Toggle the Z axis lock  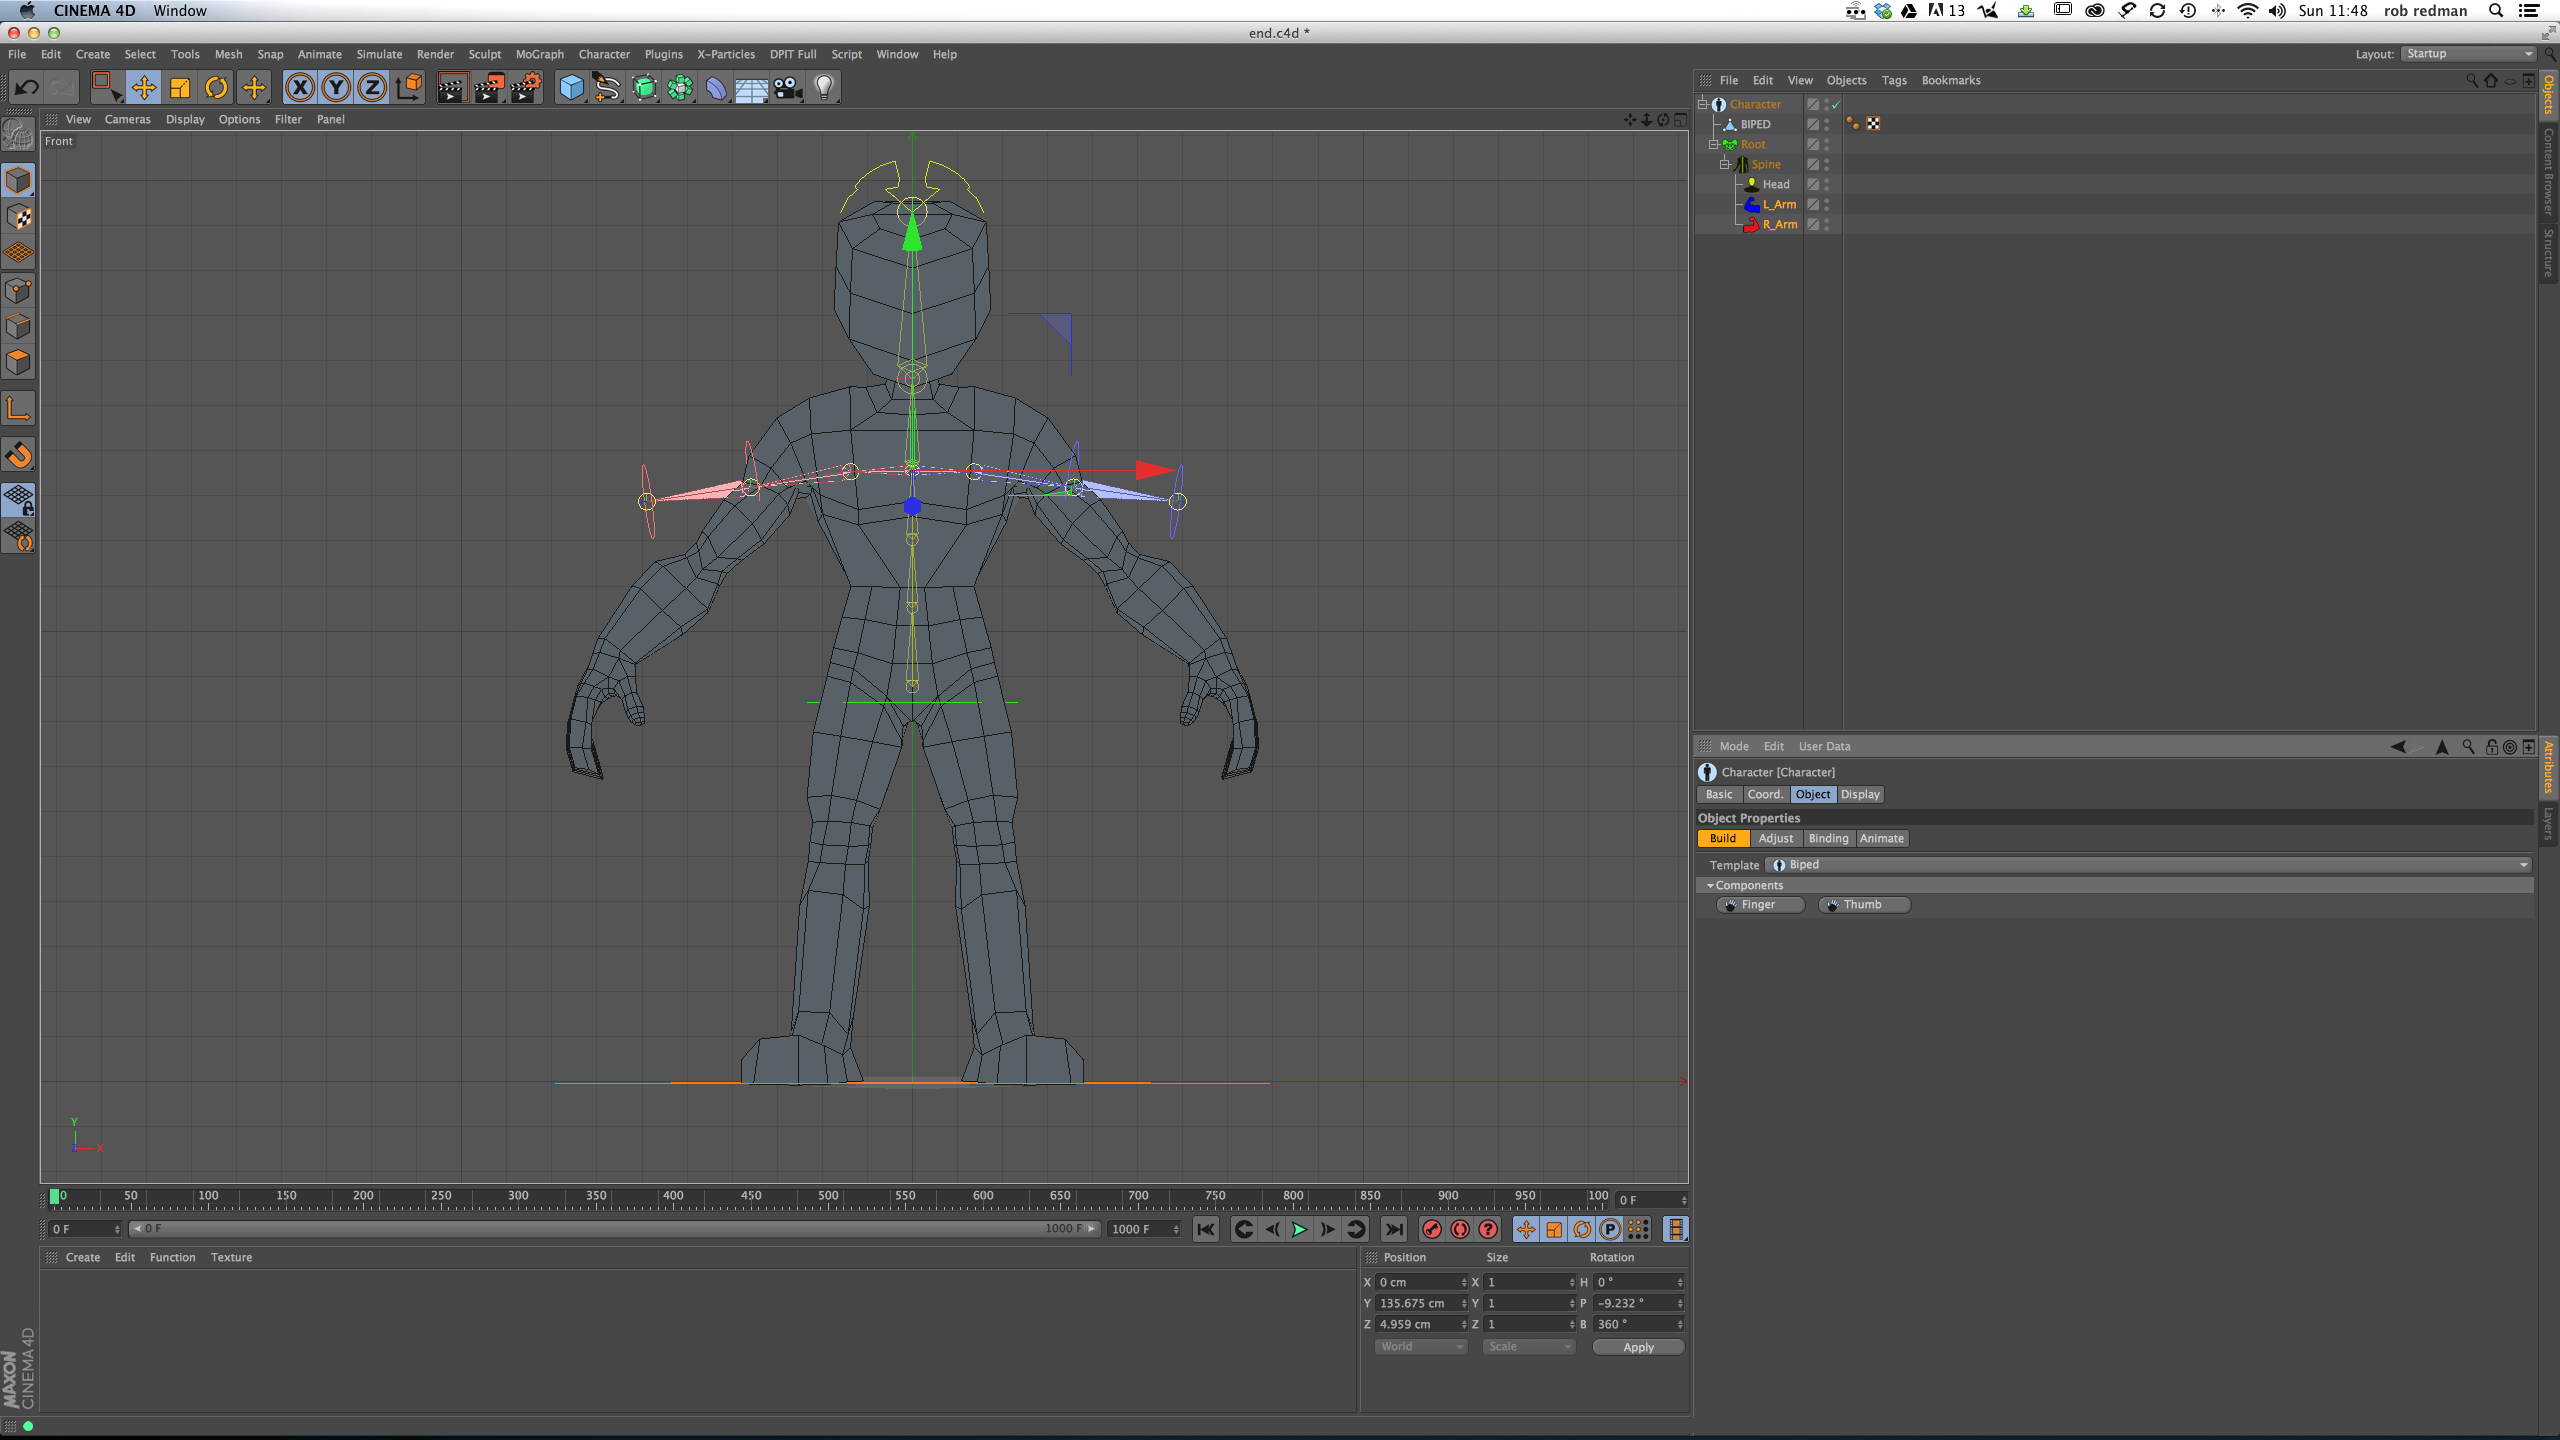pos(372,88)
